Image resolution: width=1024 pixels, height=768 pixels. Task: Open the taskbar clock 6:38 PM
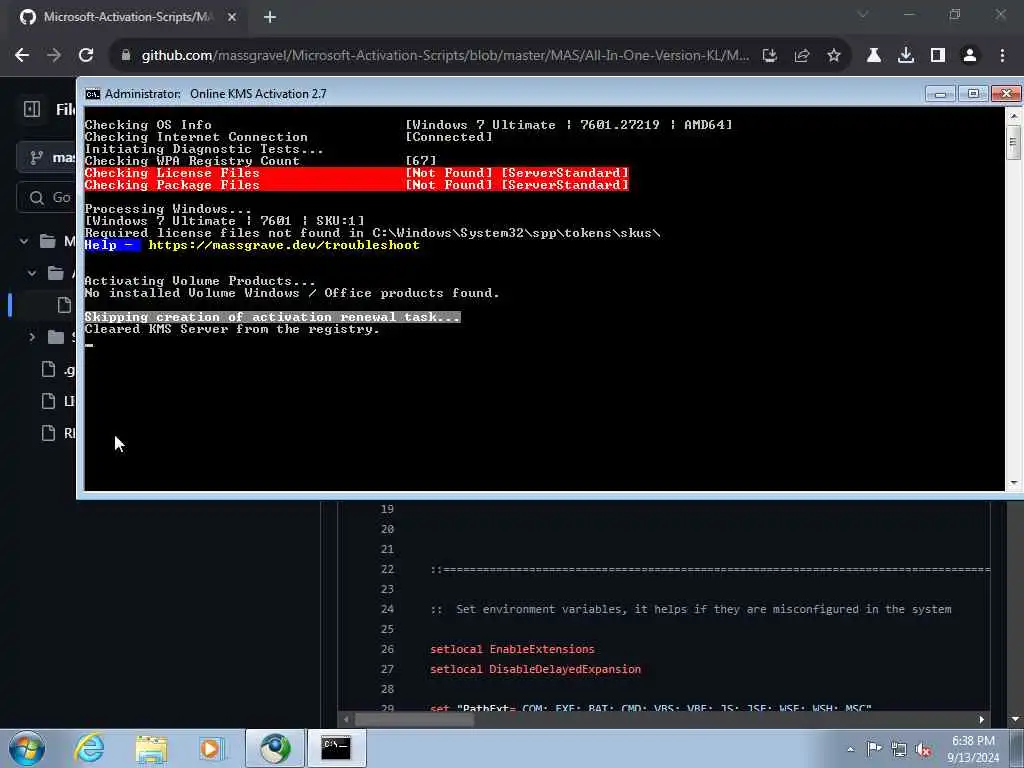point(973,749)
